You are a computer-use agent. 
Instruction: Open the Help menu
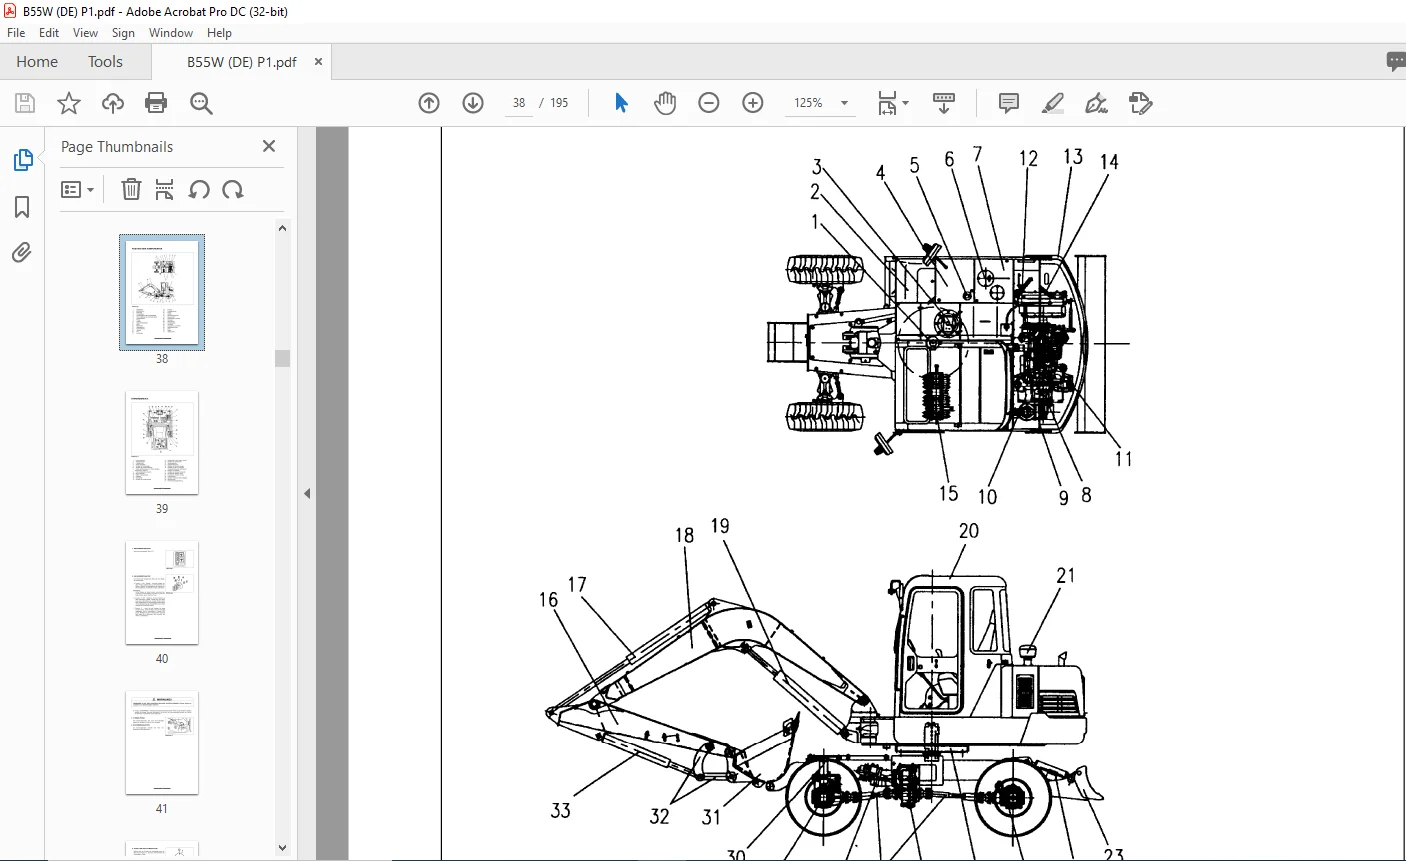click(219, 33)
